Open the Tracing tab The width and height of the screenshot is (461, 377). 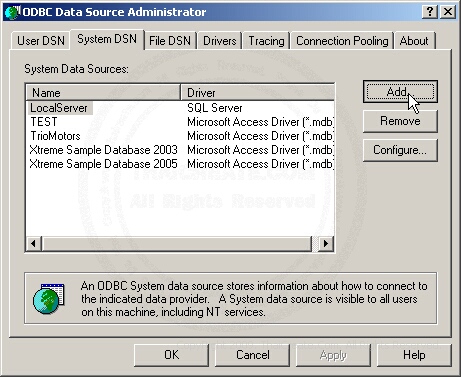pyautogui.click(x=266, y=41)
